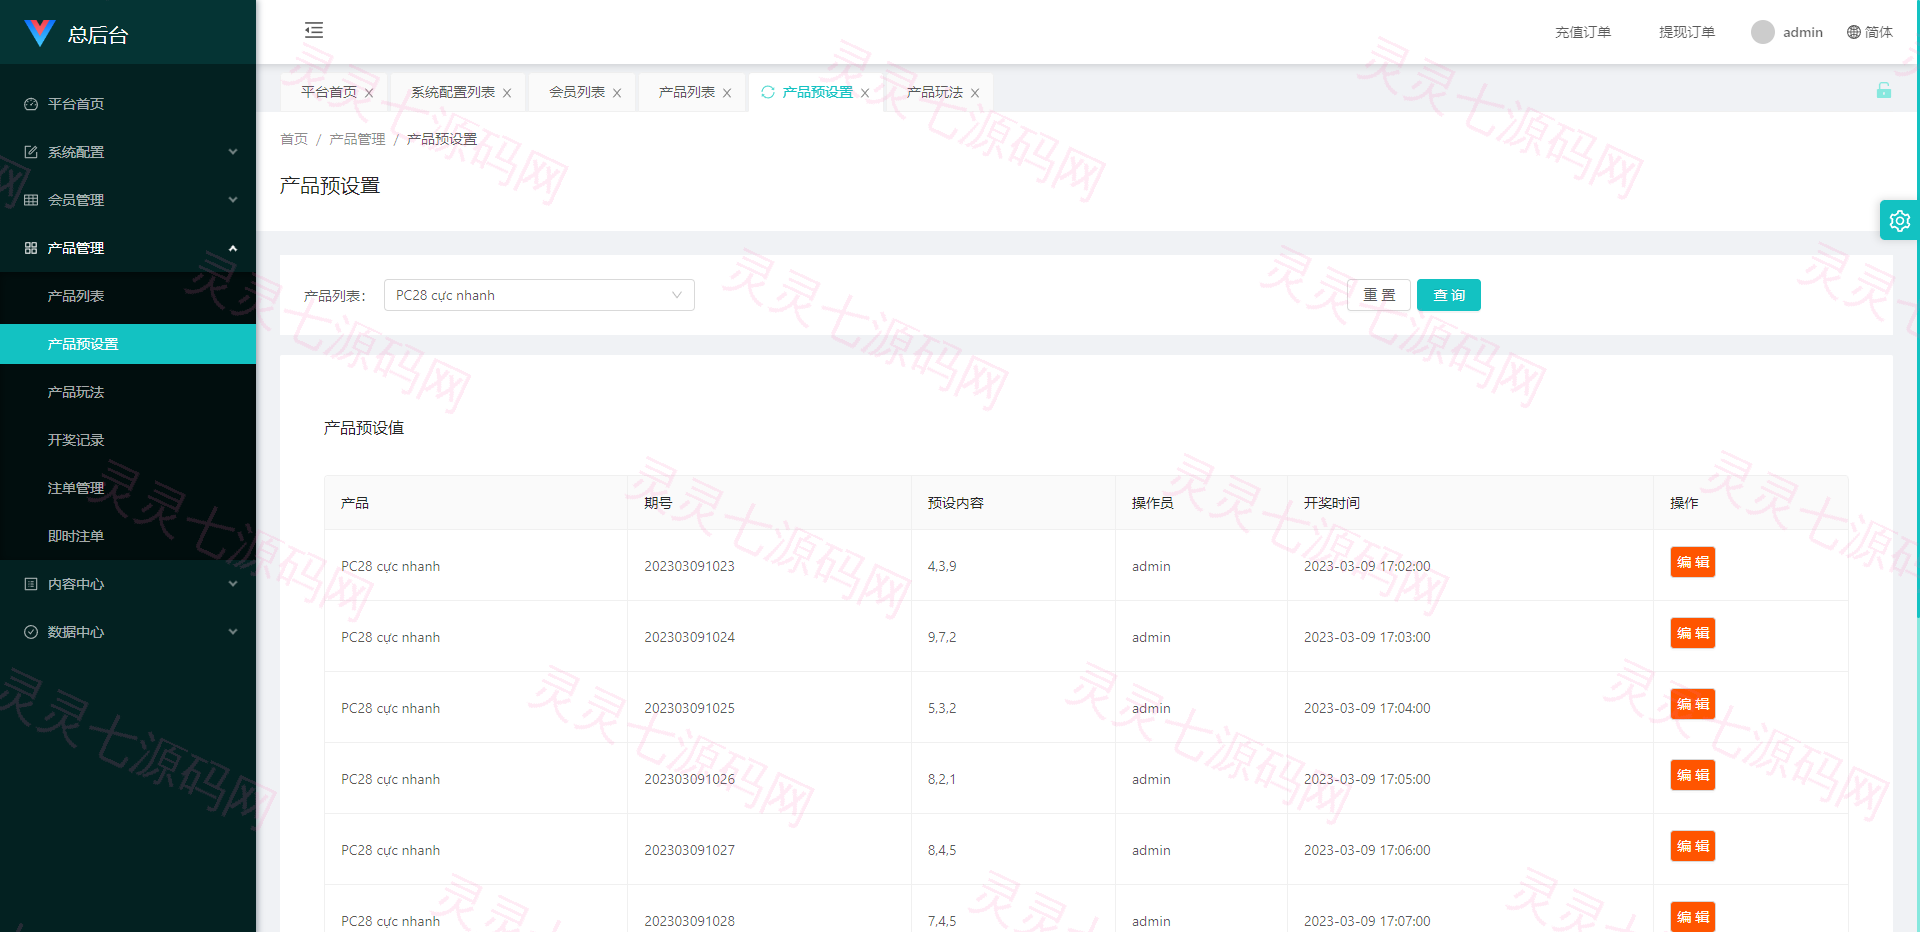Image resolution: width=1920 pixels, height=932 pixels.
Task: Collapse the 产品管理 menu
Action: tap(128, 248)
